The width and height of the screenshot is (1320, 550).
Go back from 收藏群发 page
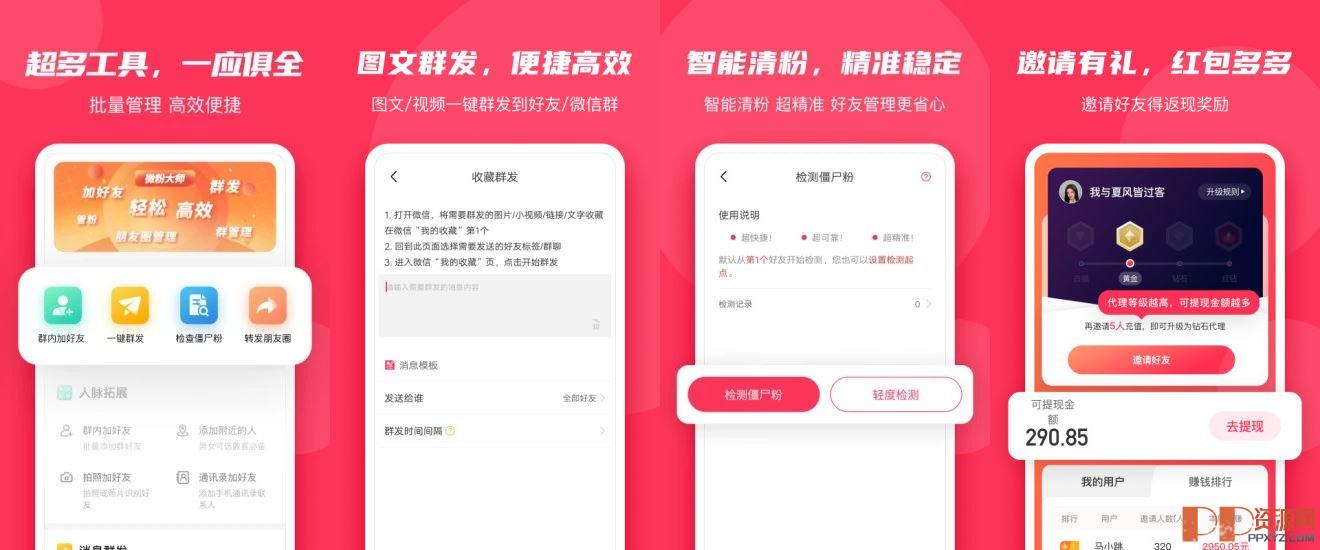[x=394, y=176]
